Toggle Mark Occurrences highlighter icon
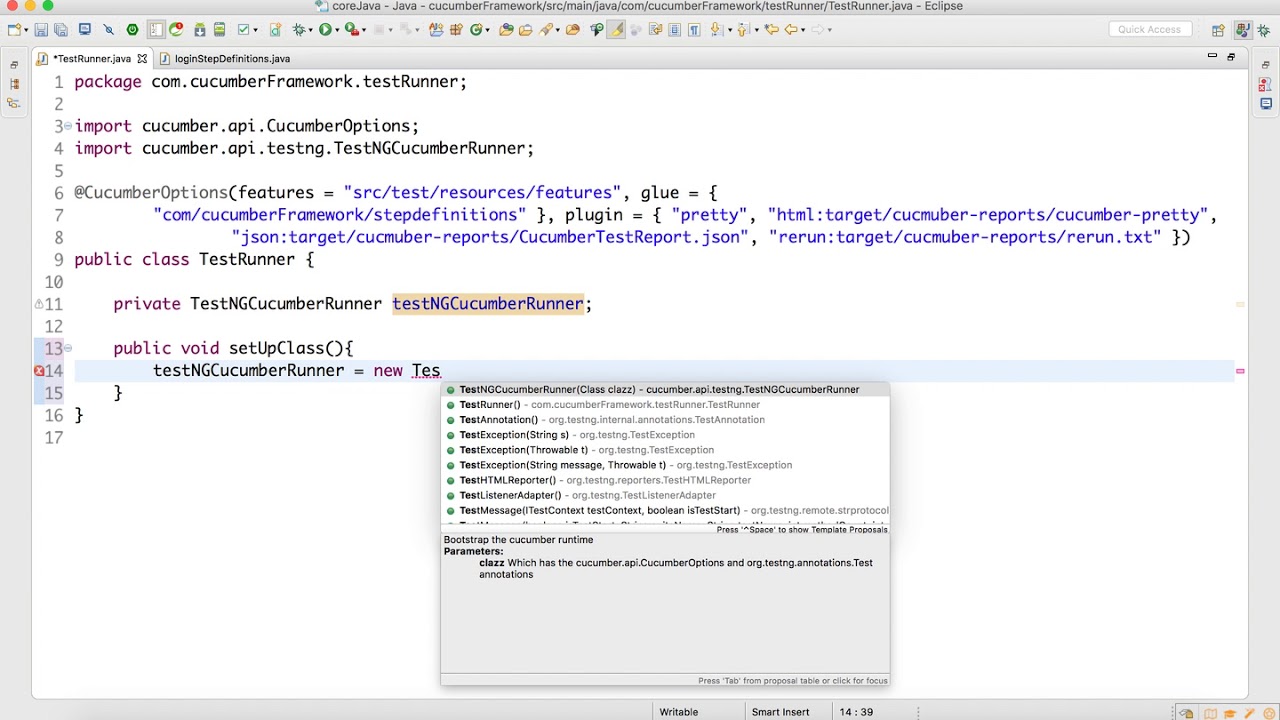The image size is (1280, 720). [617, 30]
